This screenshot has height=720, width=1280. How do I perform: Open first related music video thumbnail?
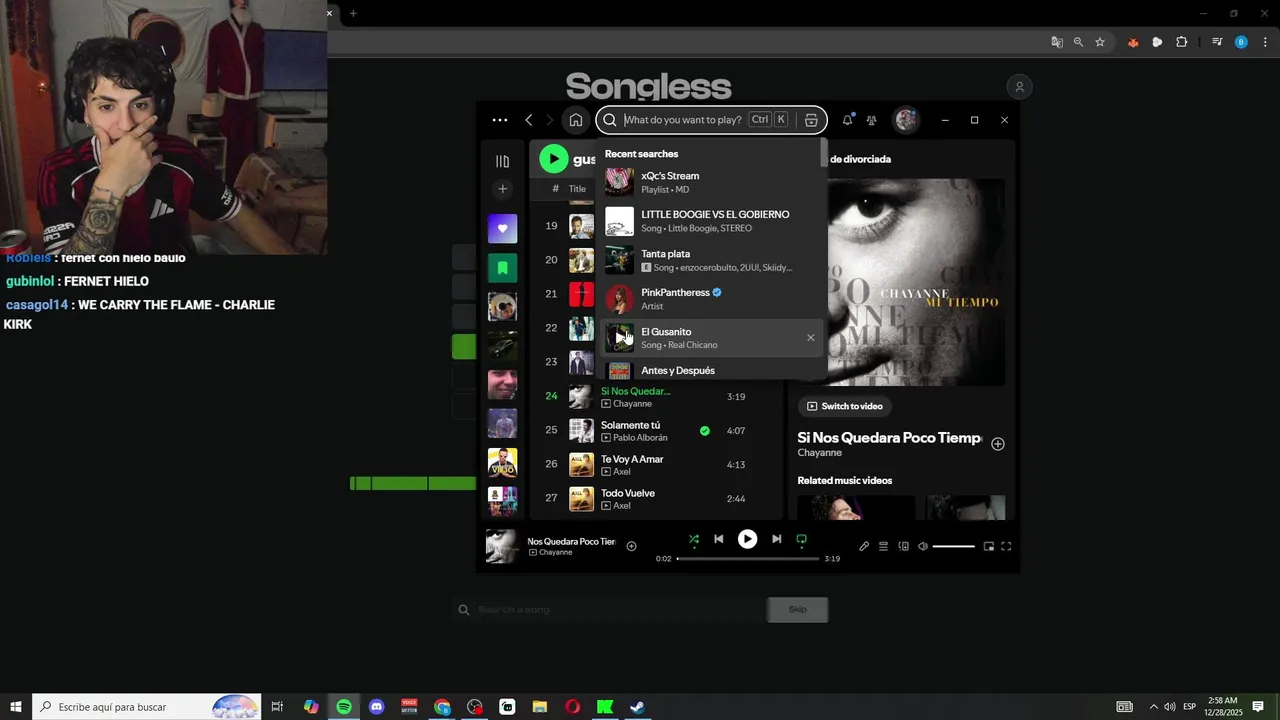[856, 507]
